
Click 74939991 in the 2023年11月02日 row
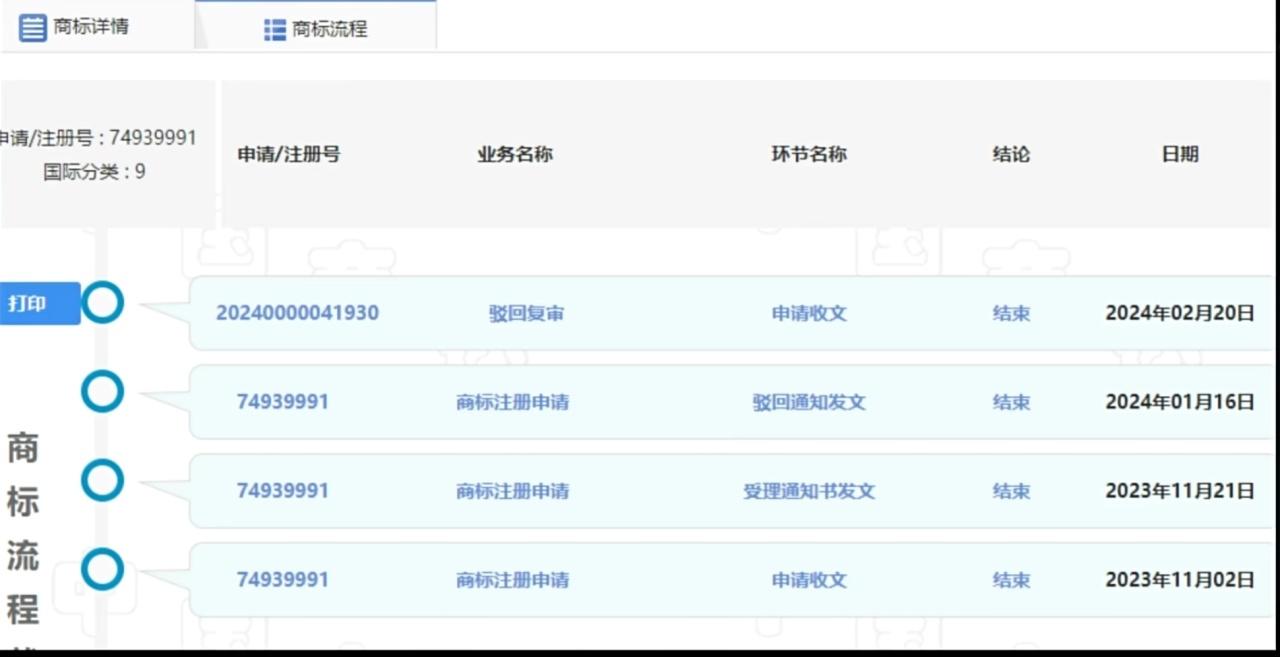282,580
